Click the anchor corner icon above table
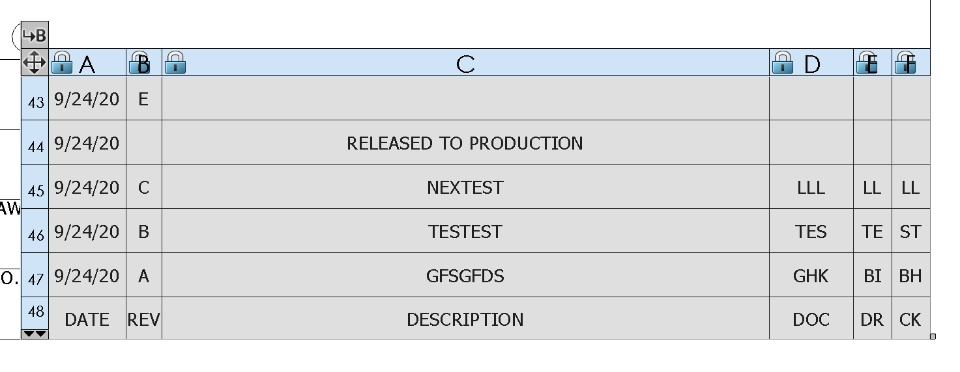 coord(34,35)
